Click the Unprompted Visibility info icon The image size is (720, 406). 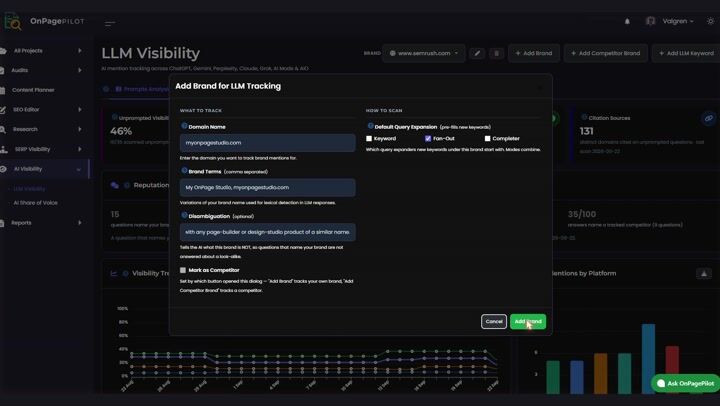point(114,118)
